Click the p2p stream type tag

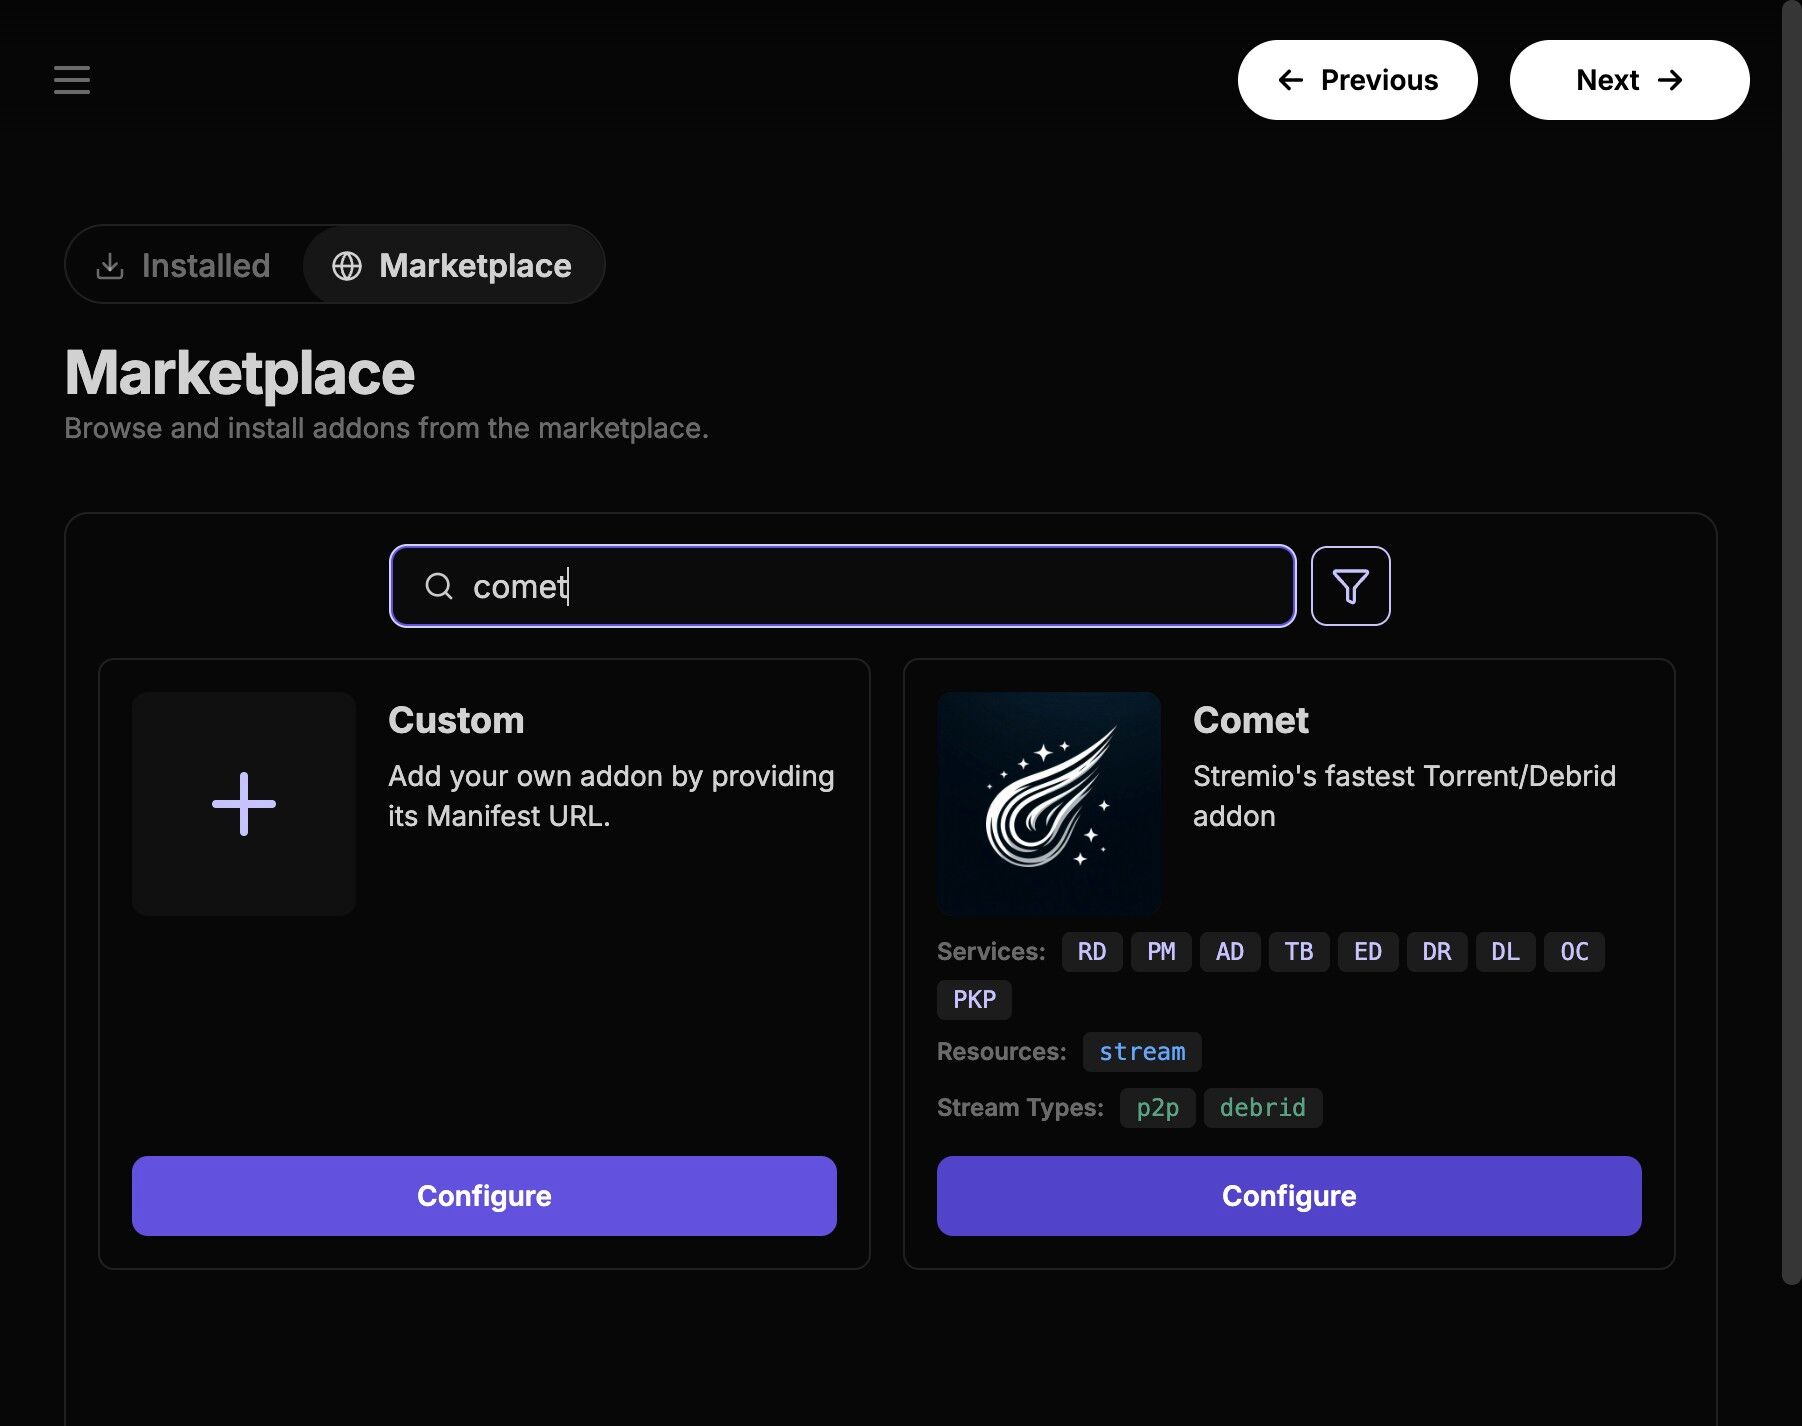click(x=1157, y=1108)
